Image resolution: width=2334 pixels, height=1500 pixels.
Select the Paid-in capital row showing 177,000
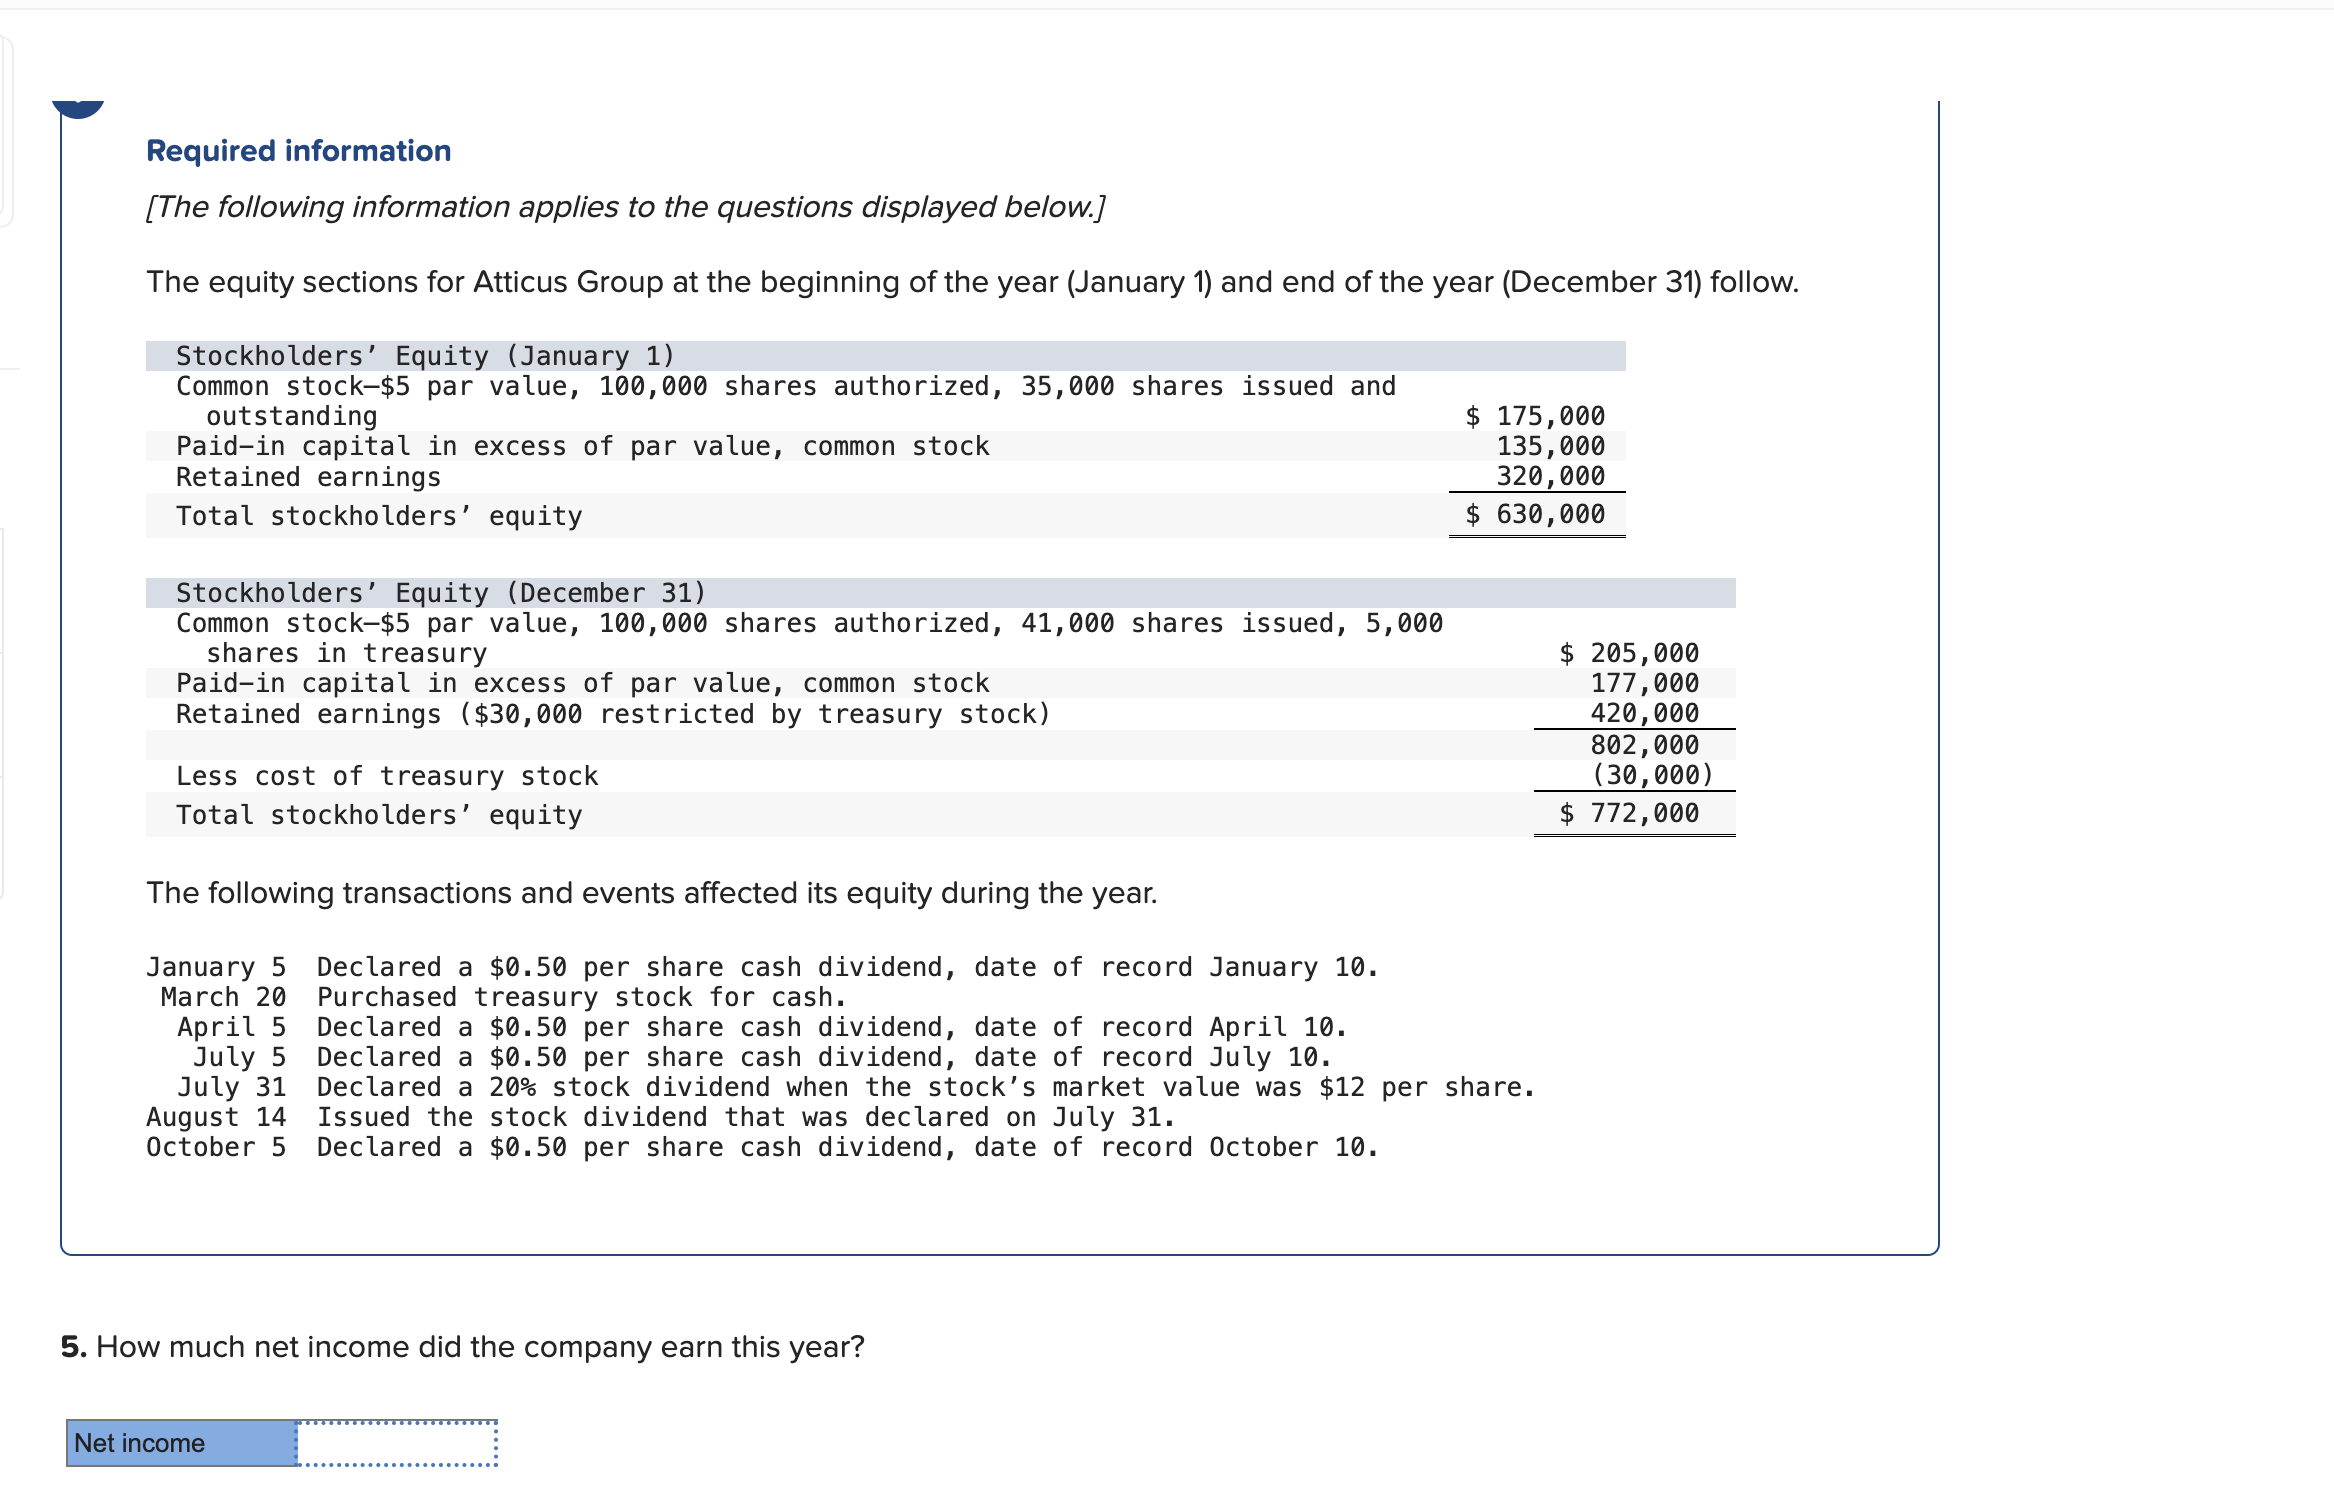(x=582, y=682)
